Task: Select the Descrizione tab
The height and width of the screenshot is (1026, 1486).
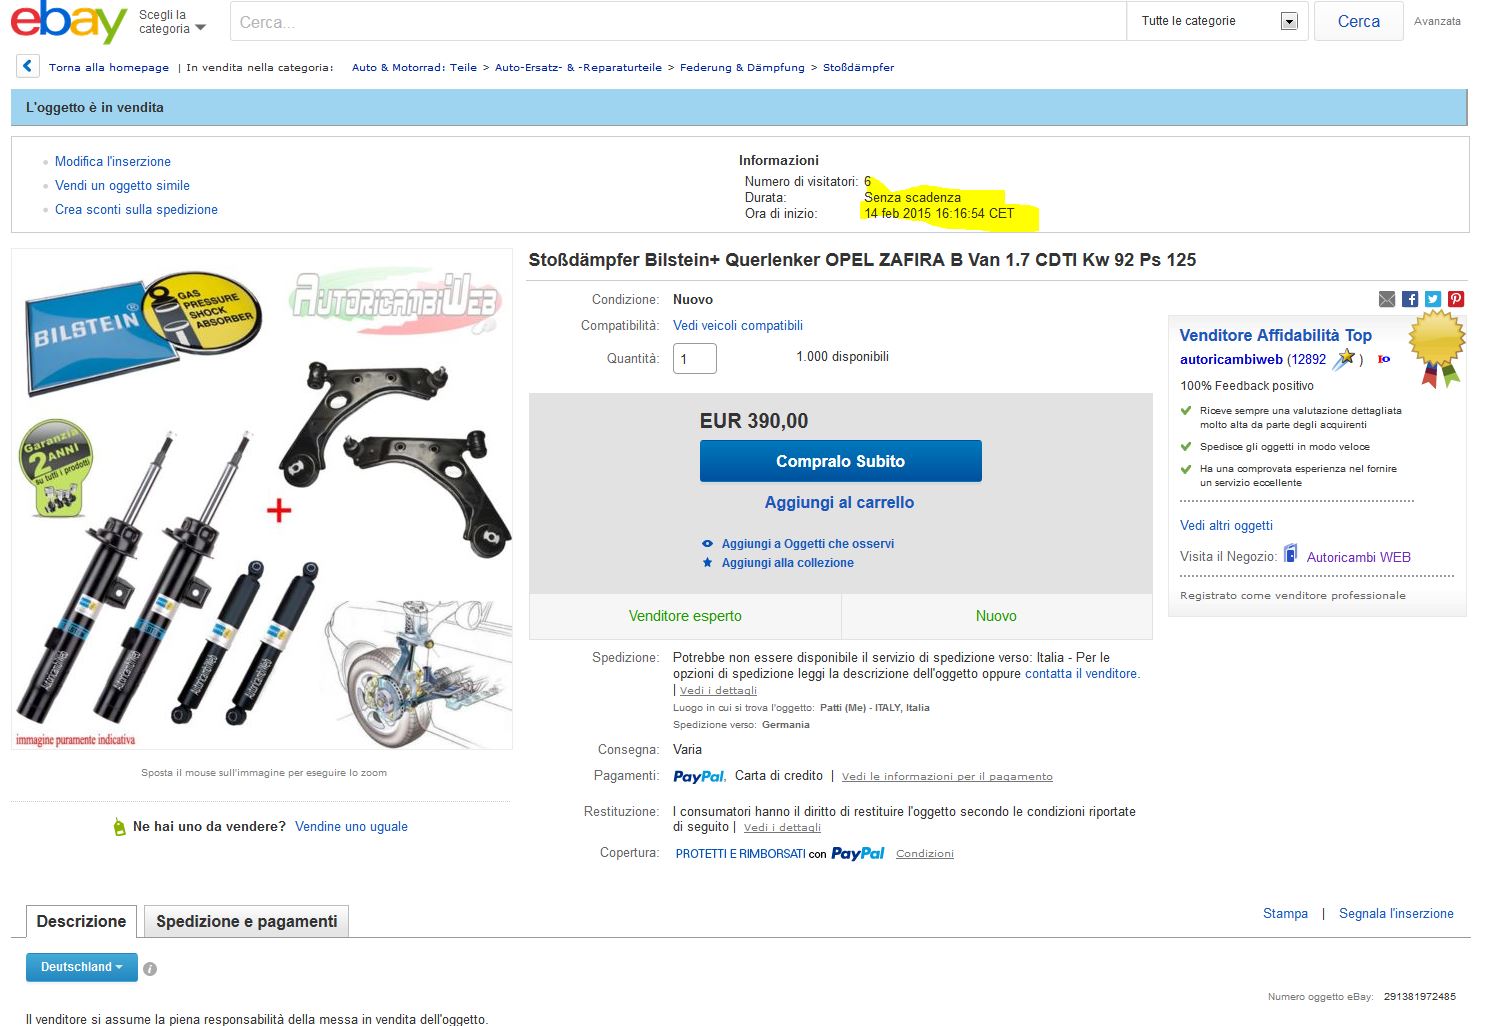Action: (x=81, y=921)
